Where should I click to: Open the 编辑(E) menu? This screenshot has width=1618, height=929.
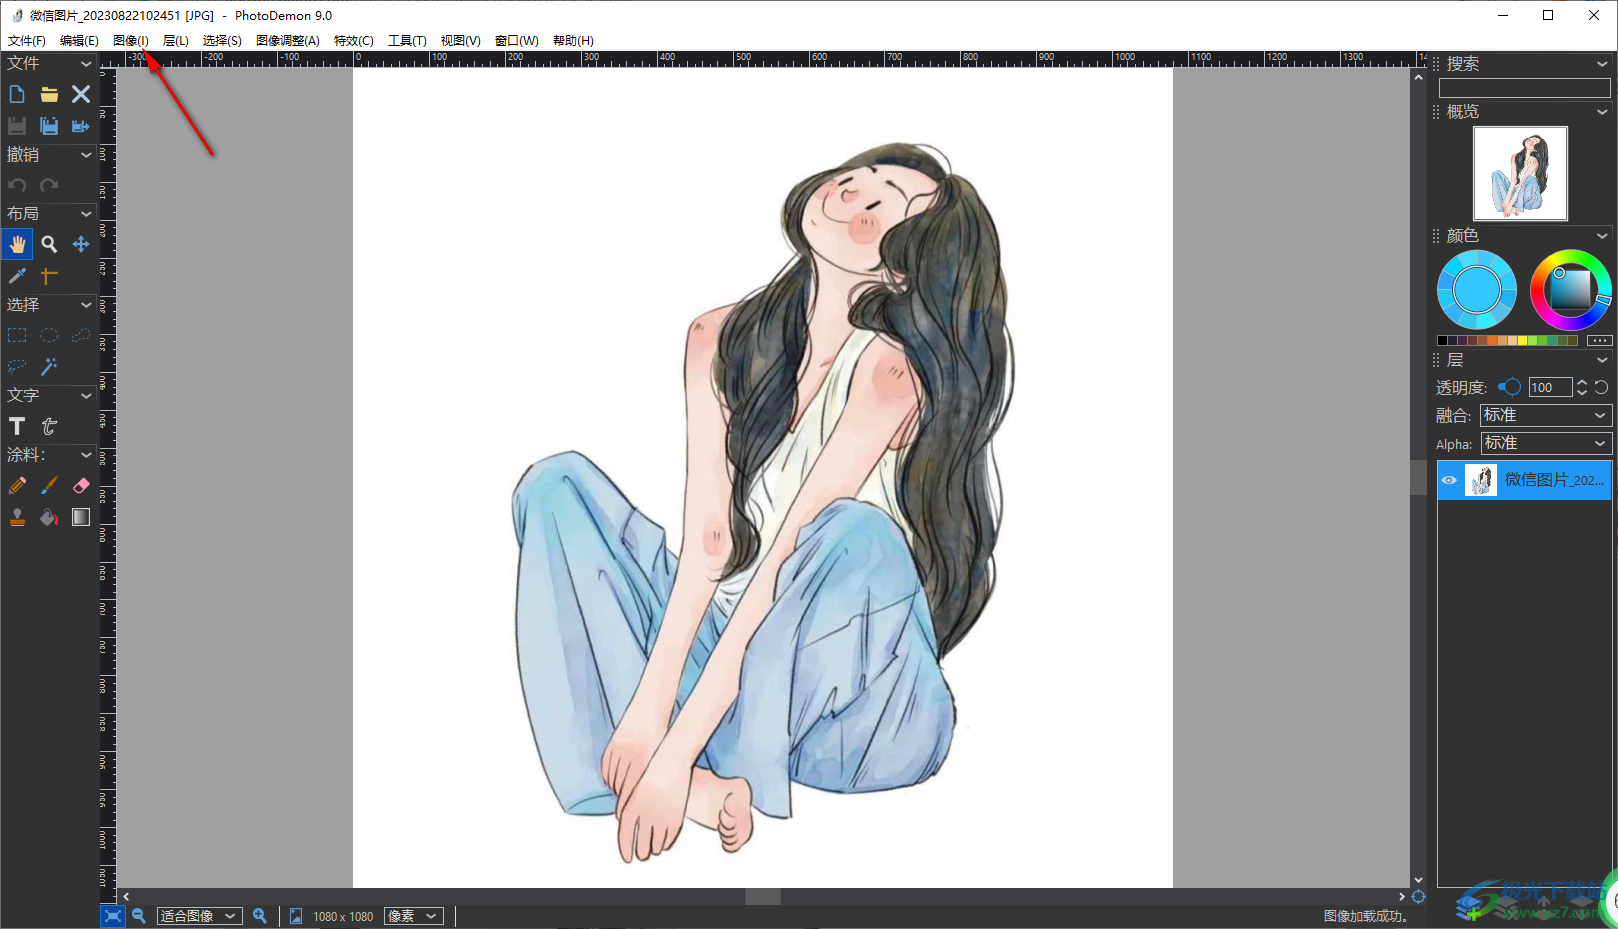79,41
